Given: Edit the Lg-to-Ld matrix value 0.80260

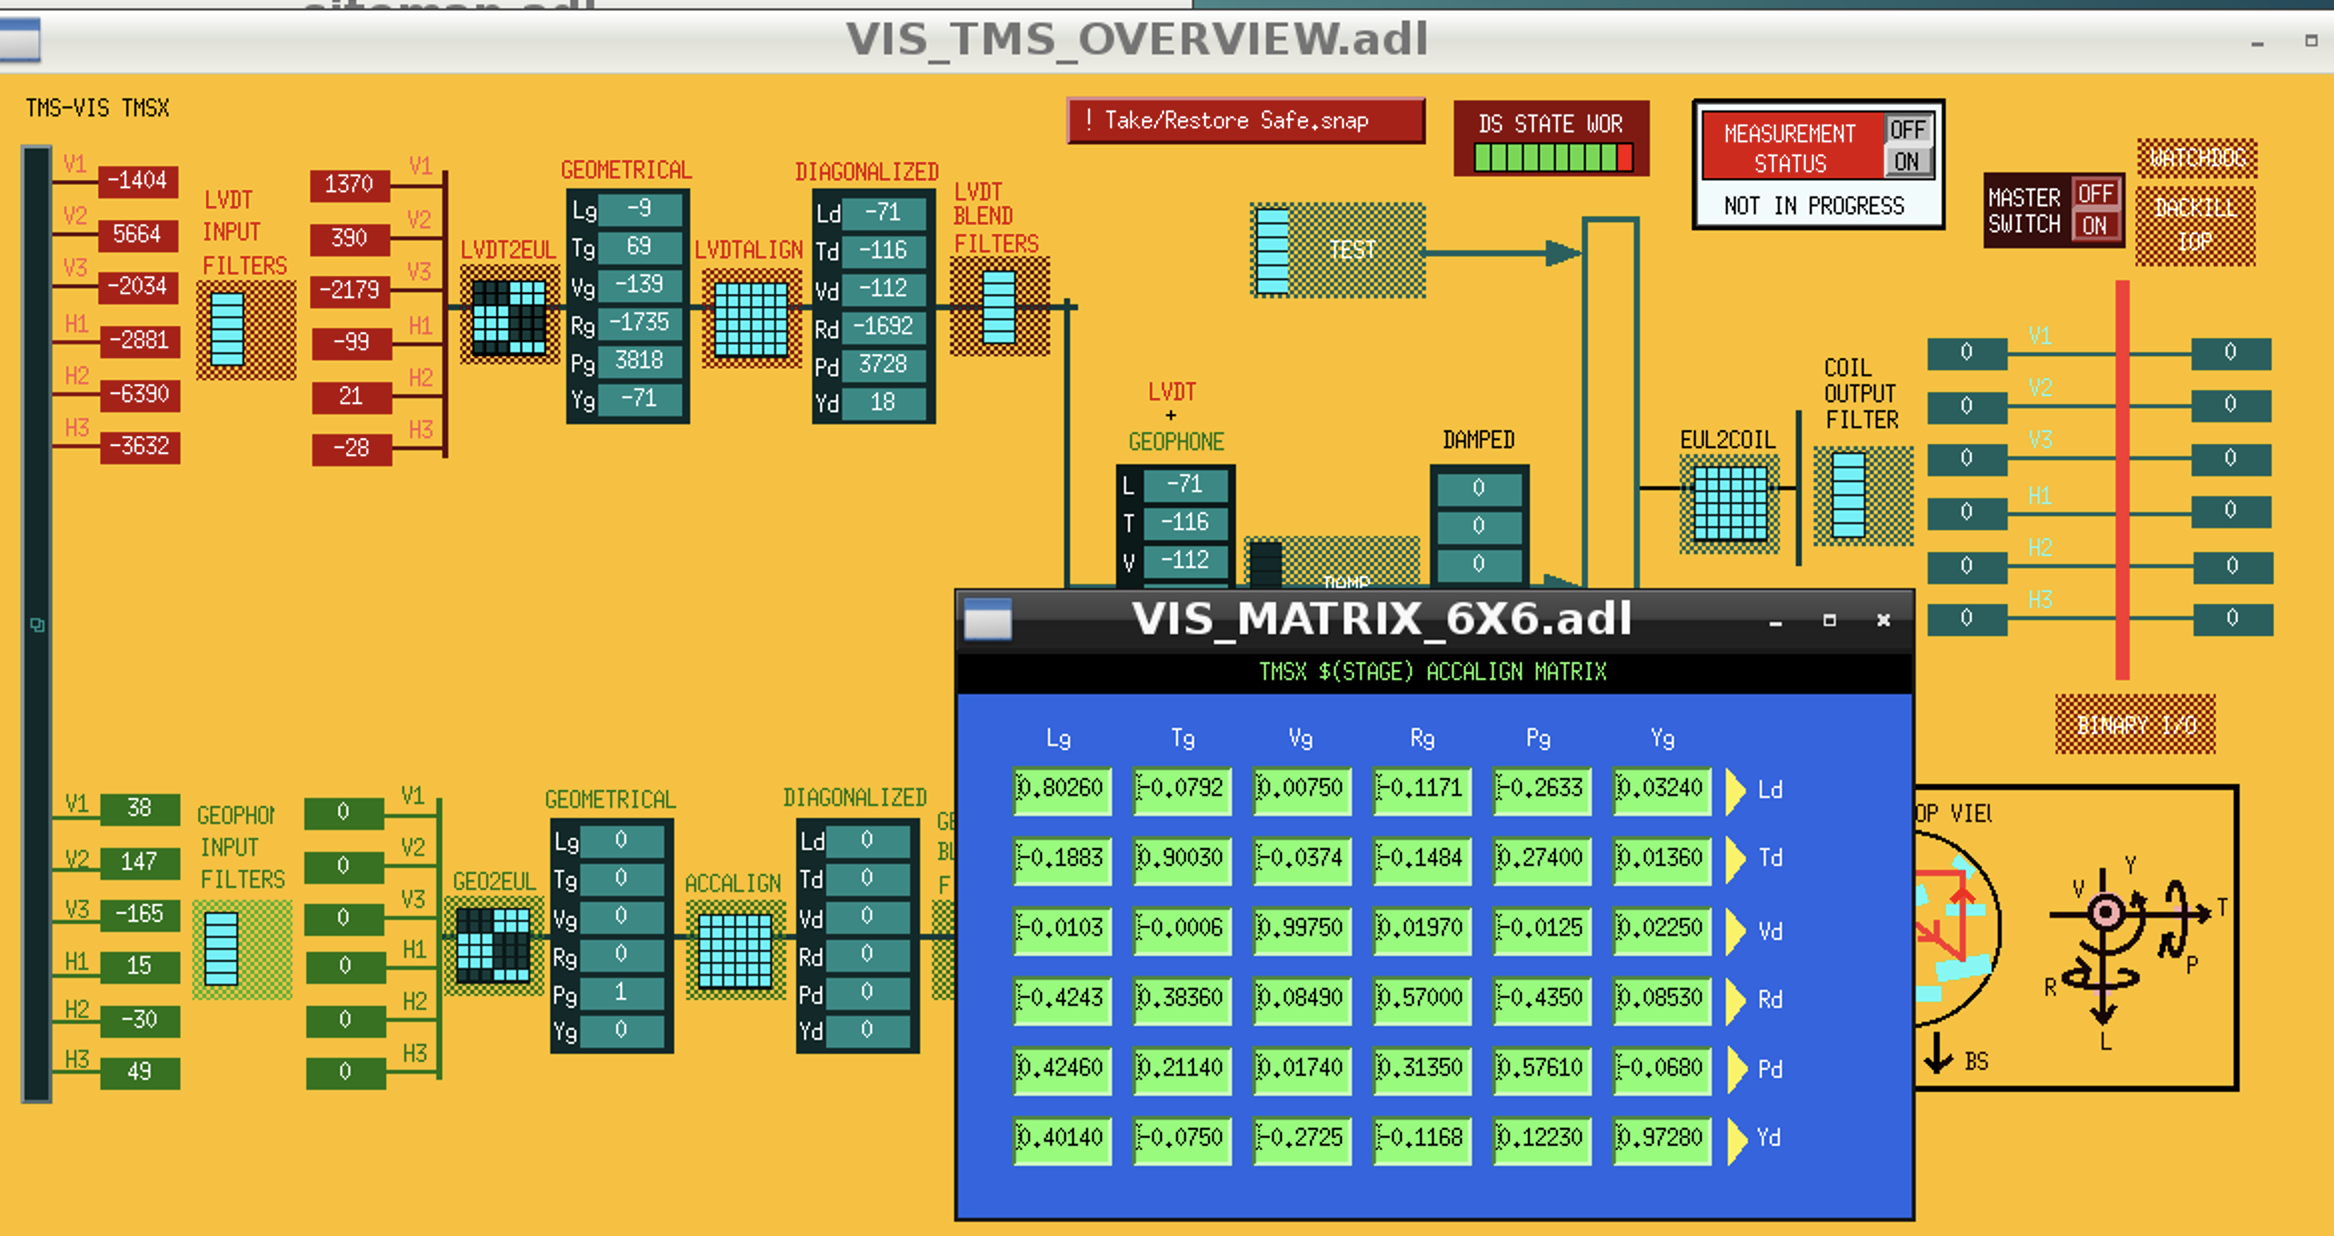Looking at the screenshot, I should coord(1061,790).
